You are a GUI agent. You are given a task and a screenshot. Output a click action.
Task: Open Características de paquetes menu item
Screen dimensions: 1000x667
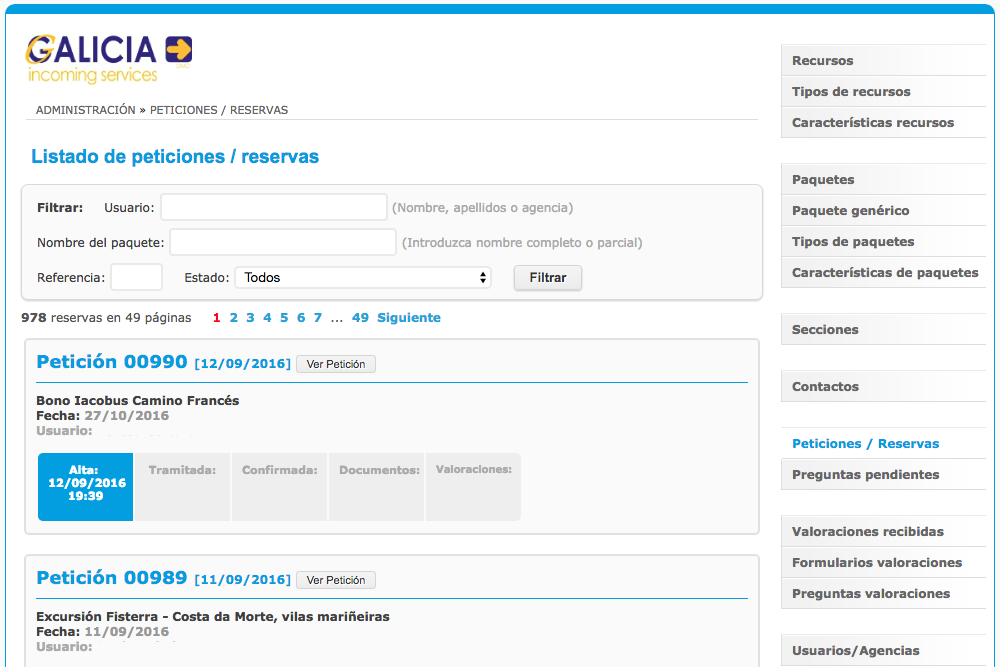(883, 272)
